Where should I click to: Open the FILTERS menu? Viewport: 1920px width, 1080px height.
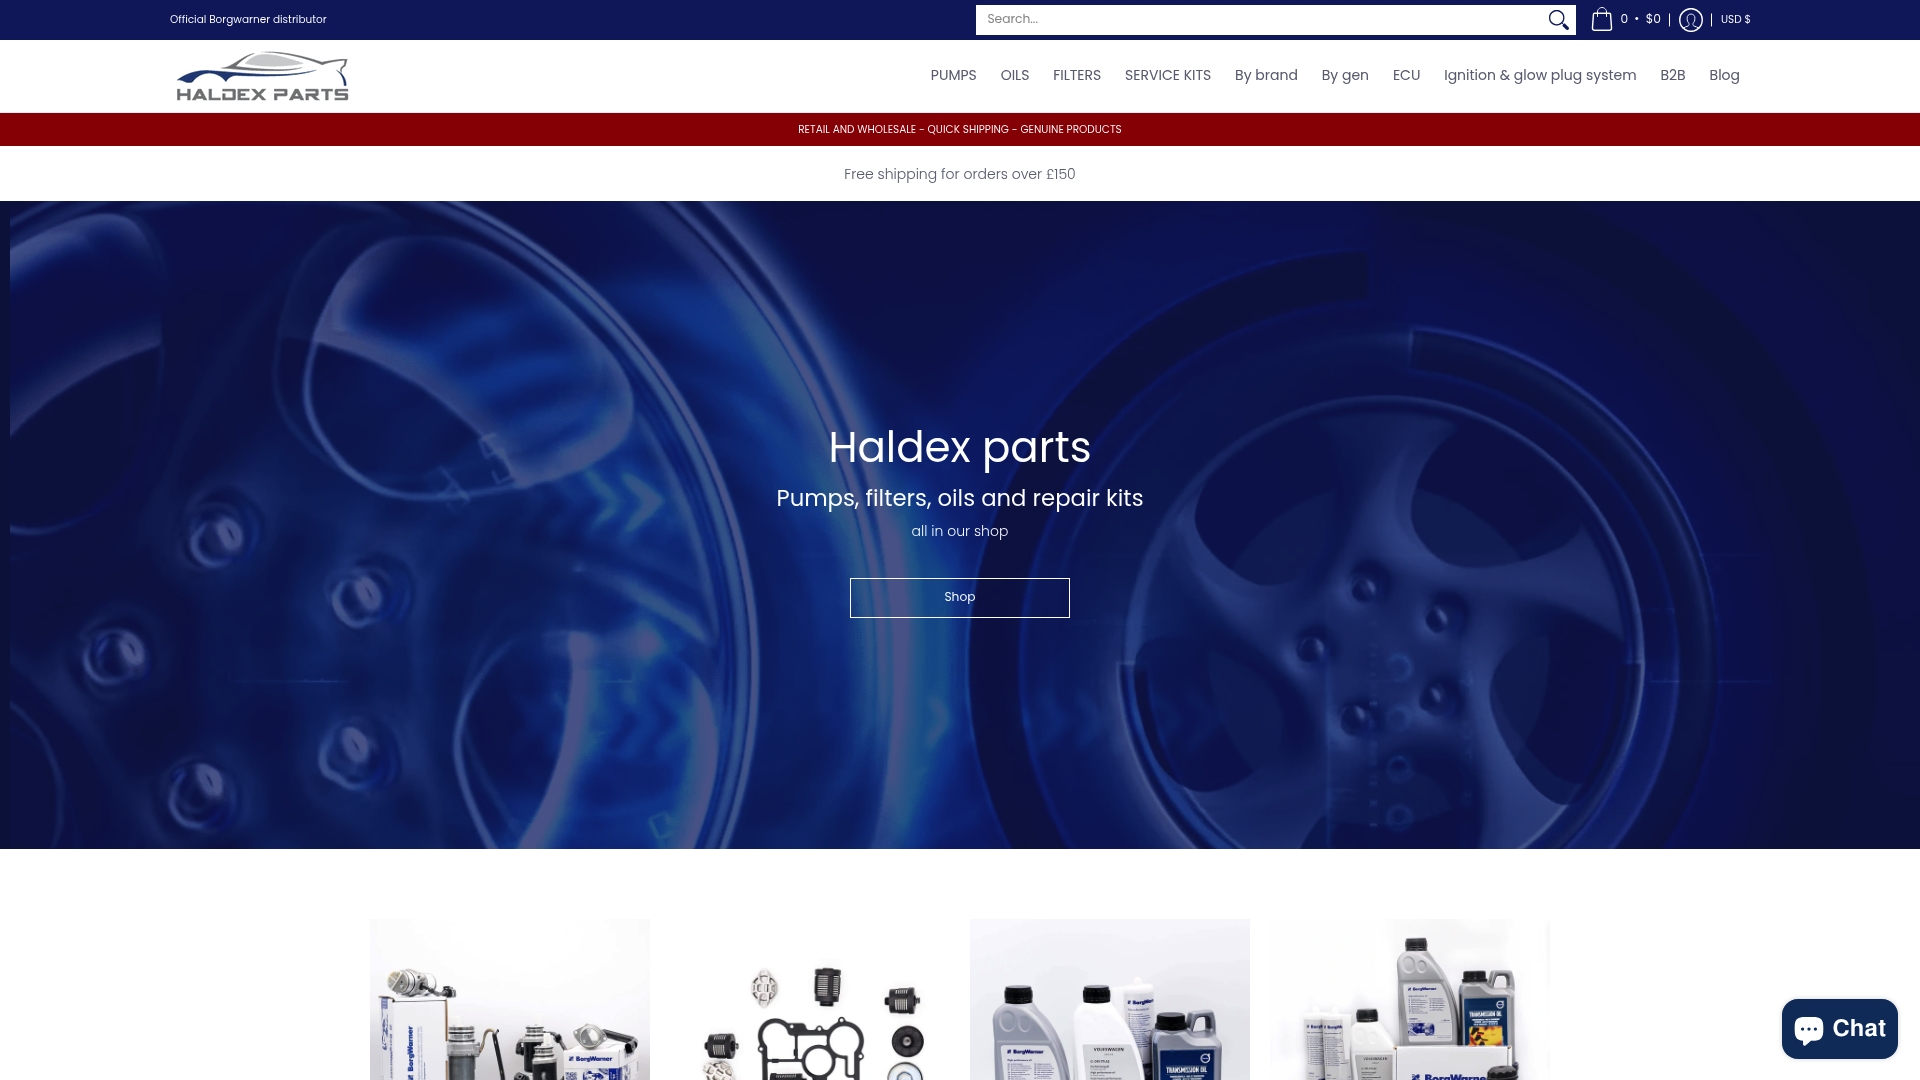[x=1076, y=76]
